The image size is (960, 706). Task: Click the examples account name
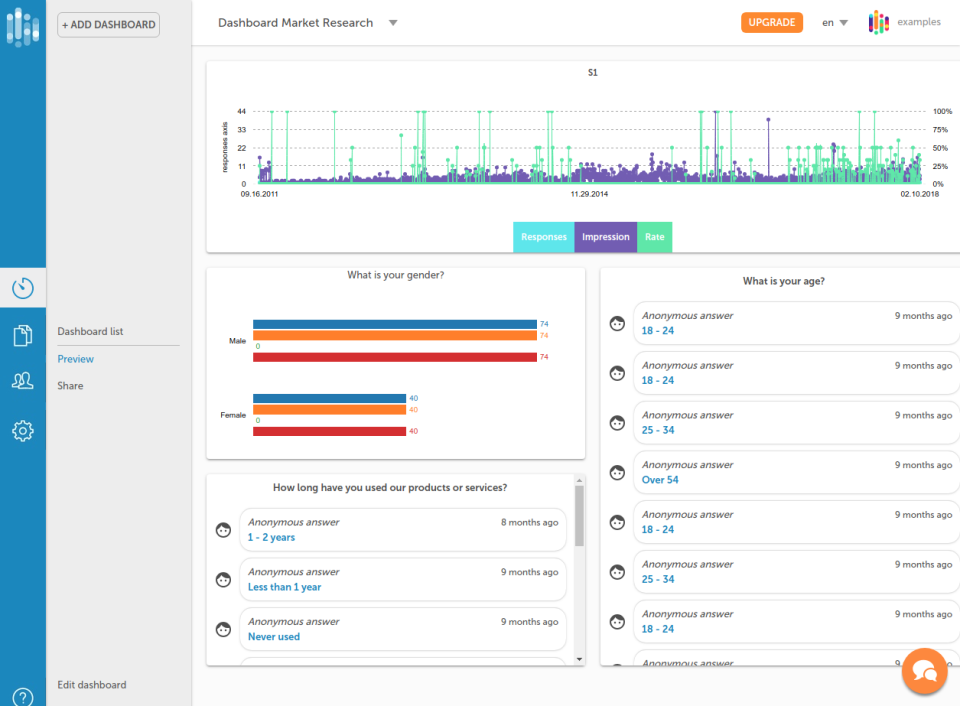(x=918, y=22)
